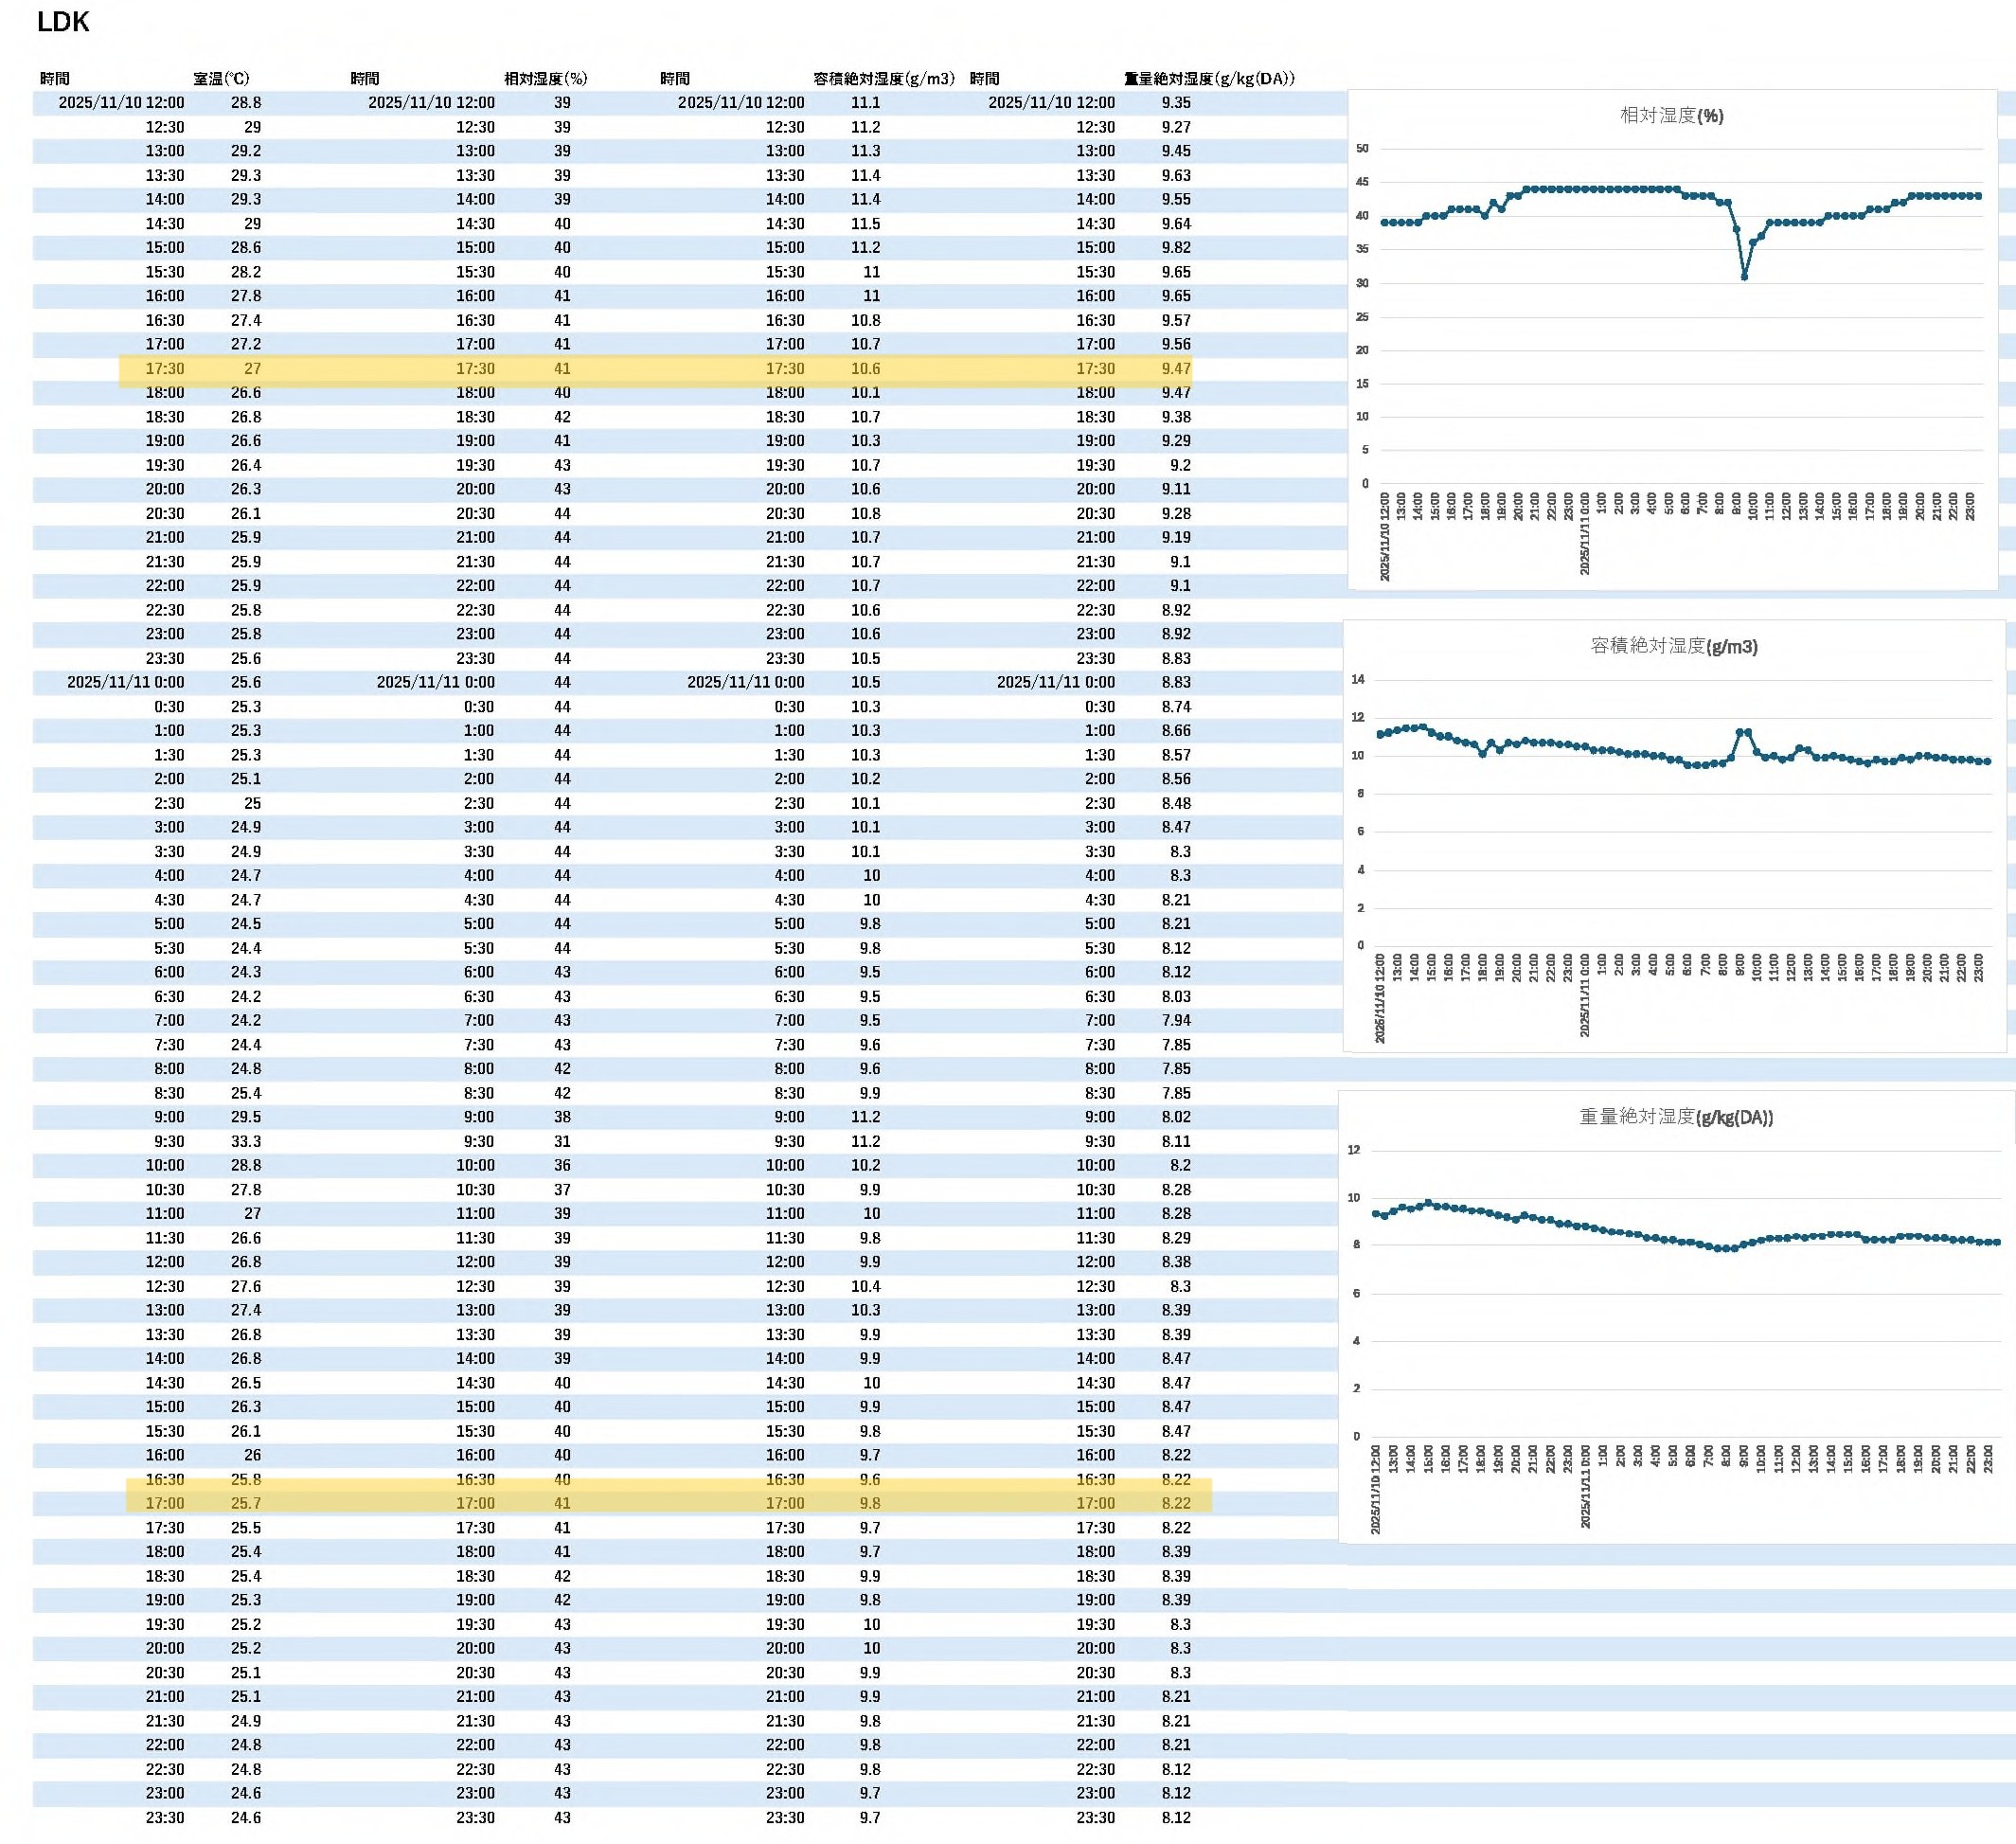The image size is (2016, 1844).
Task: Click cell with temperature value 33.3
Action: coord(245,1141)
